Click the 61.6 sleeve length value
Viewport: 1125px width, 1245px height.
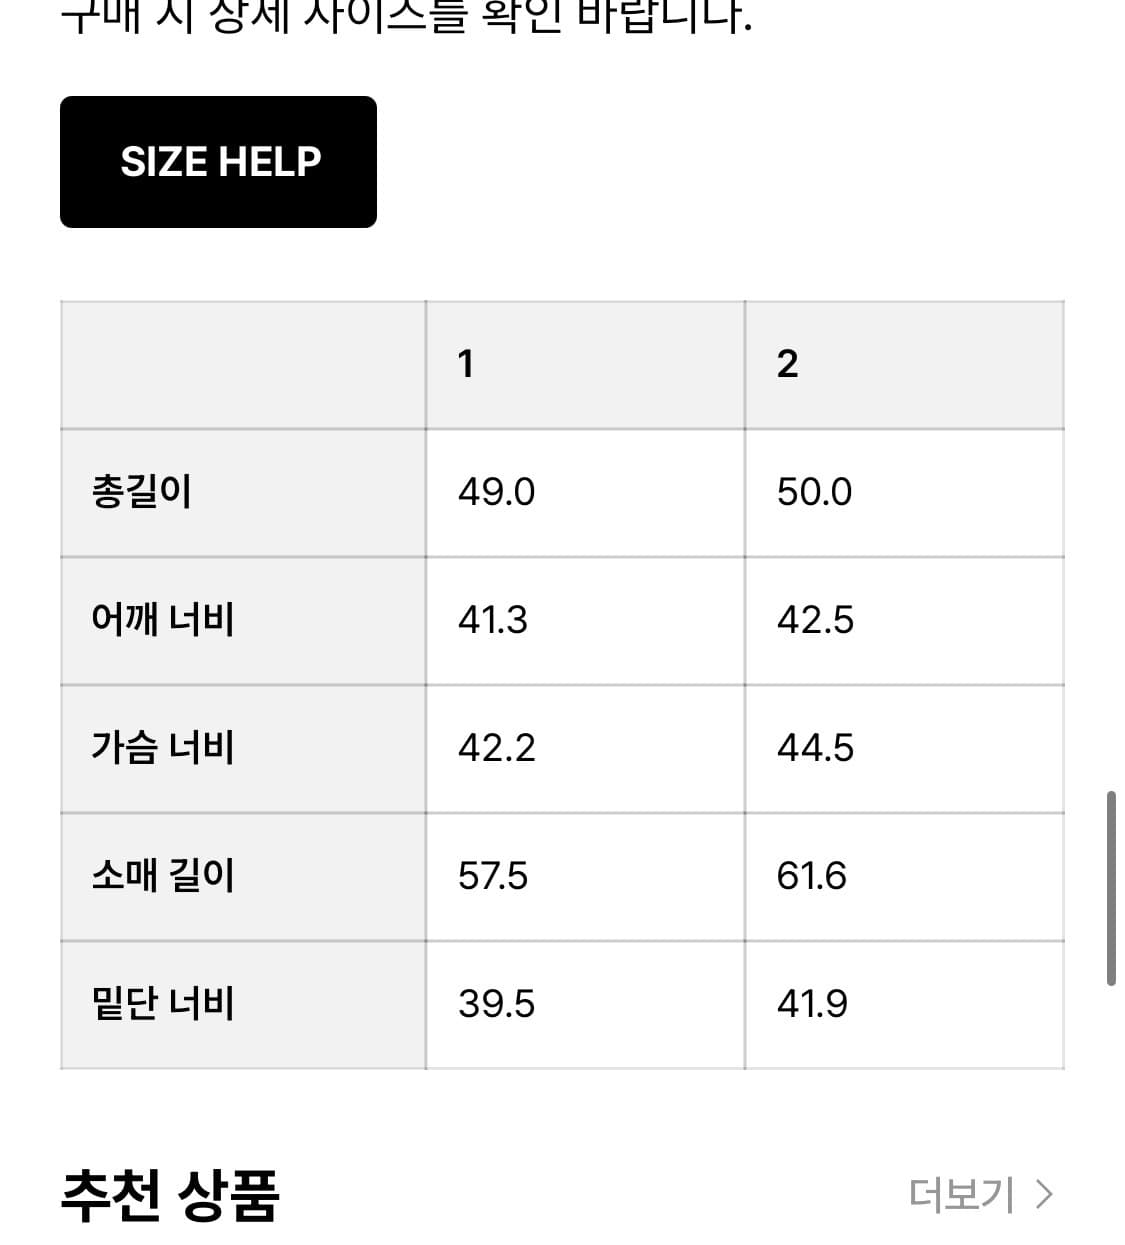point(813,876)
